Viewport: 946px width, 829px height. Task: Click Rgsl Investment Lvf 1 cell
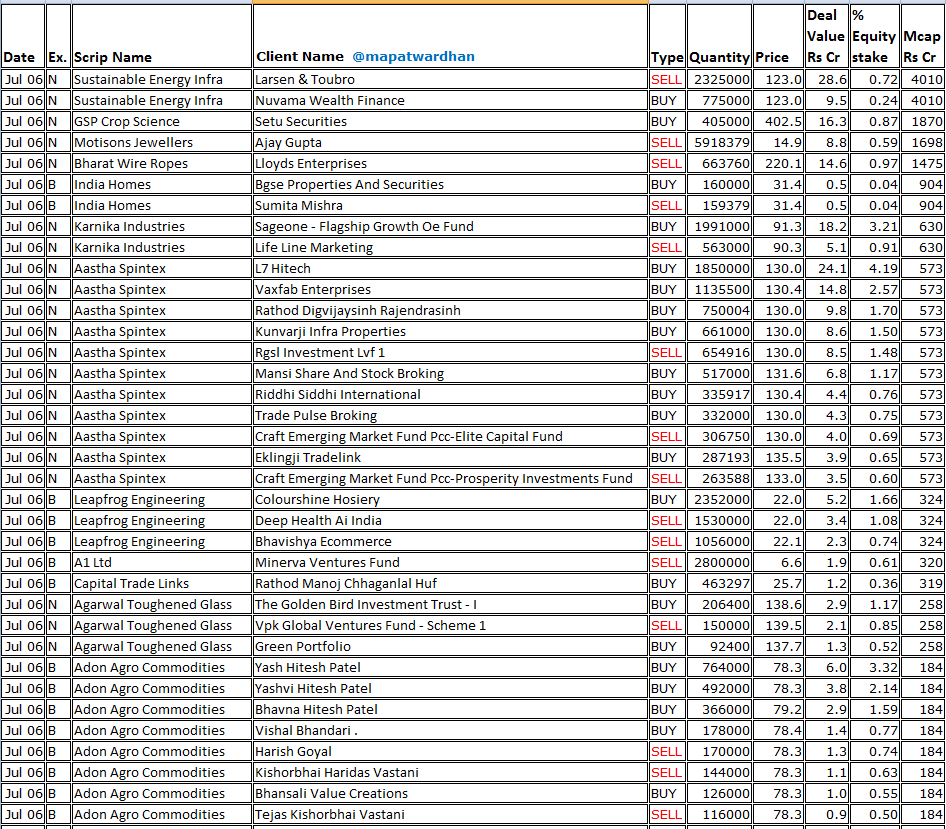[x=451, y=353]
